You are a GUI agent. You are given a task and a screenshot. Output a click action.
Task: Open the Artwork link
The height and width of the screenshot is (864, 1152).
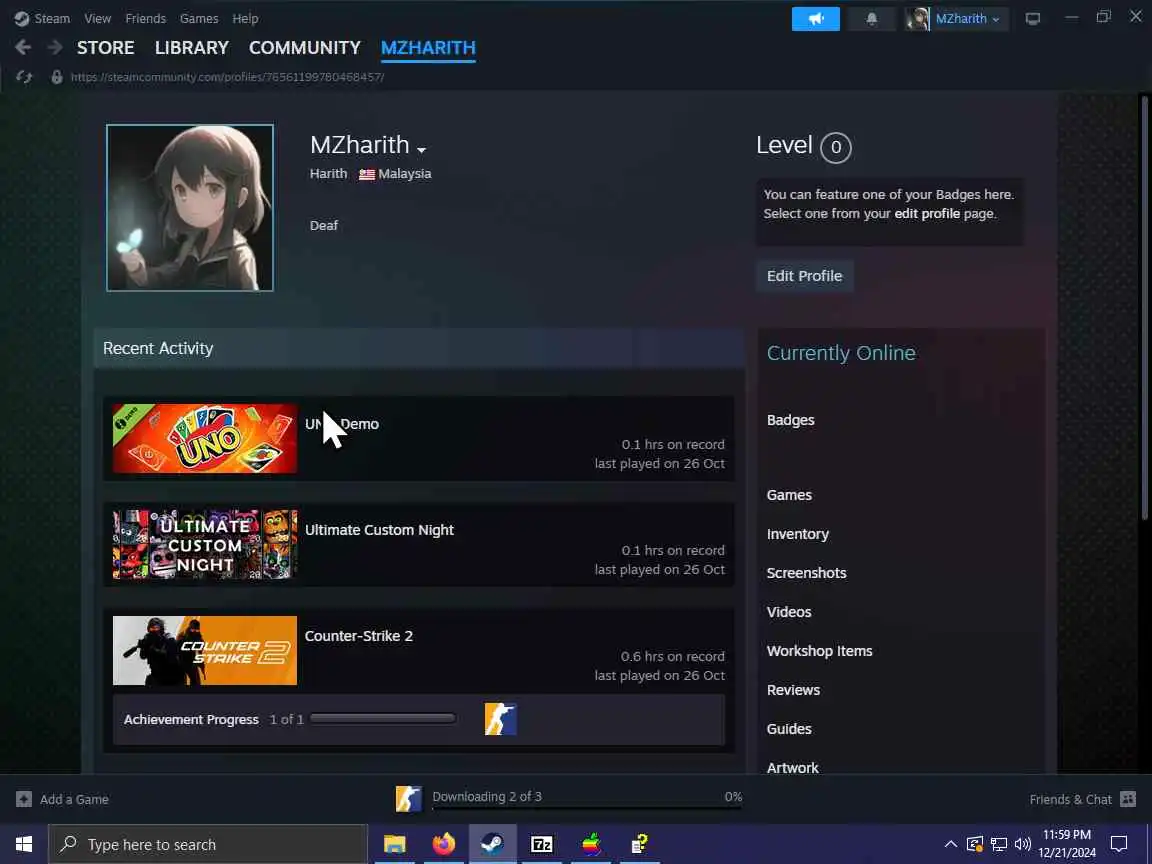click(793, 768)
